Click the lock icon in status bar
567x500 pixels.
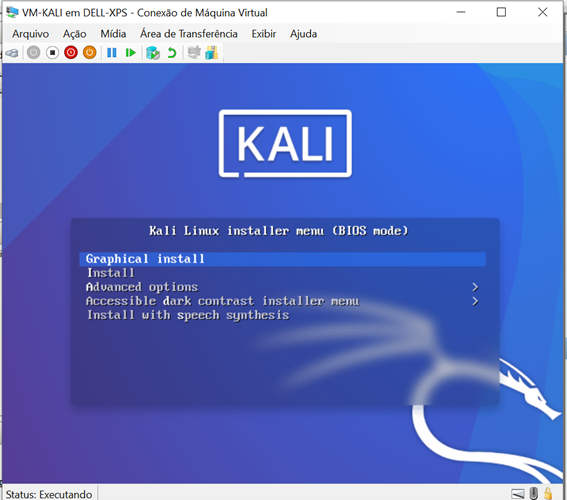(x=548, y=493)
